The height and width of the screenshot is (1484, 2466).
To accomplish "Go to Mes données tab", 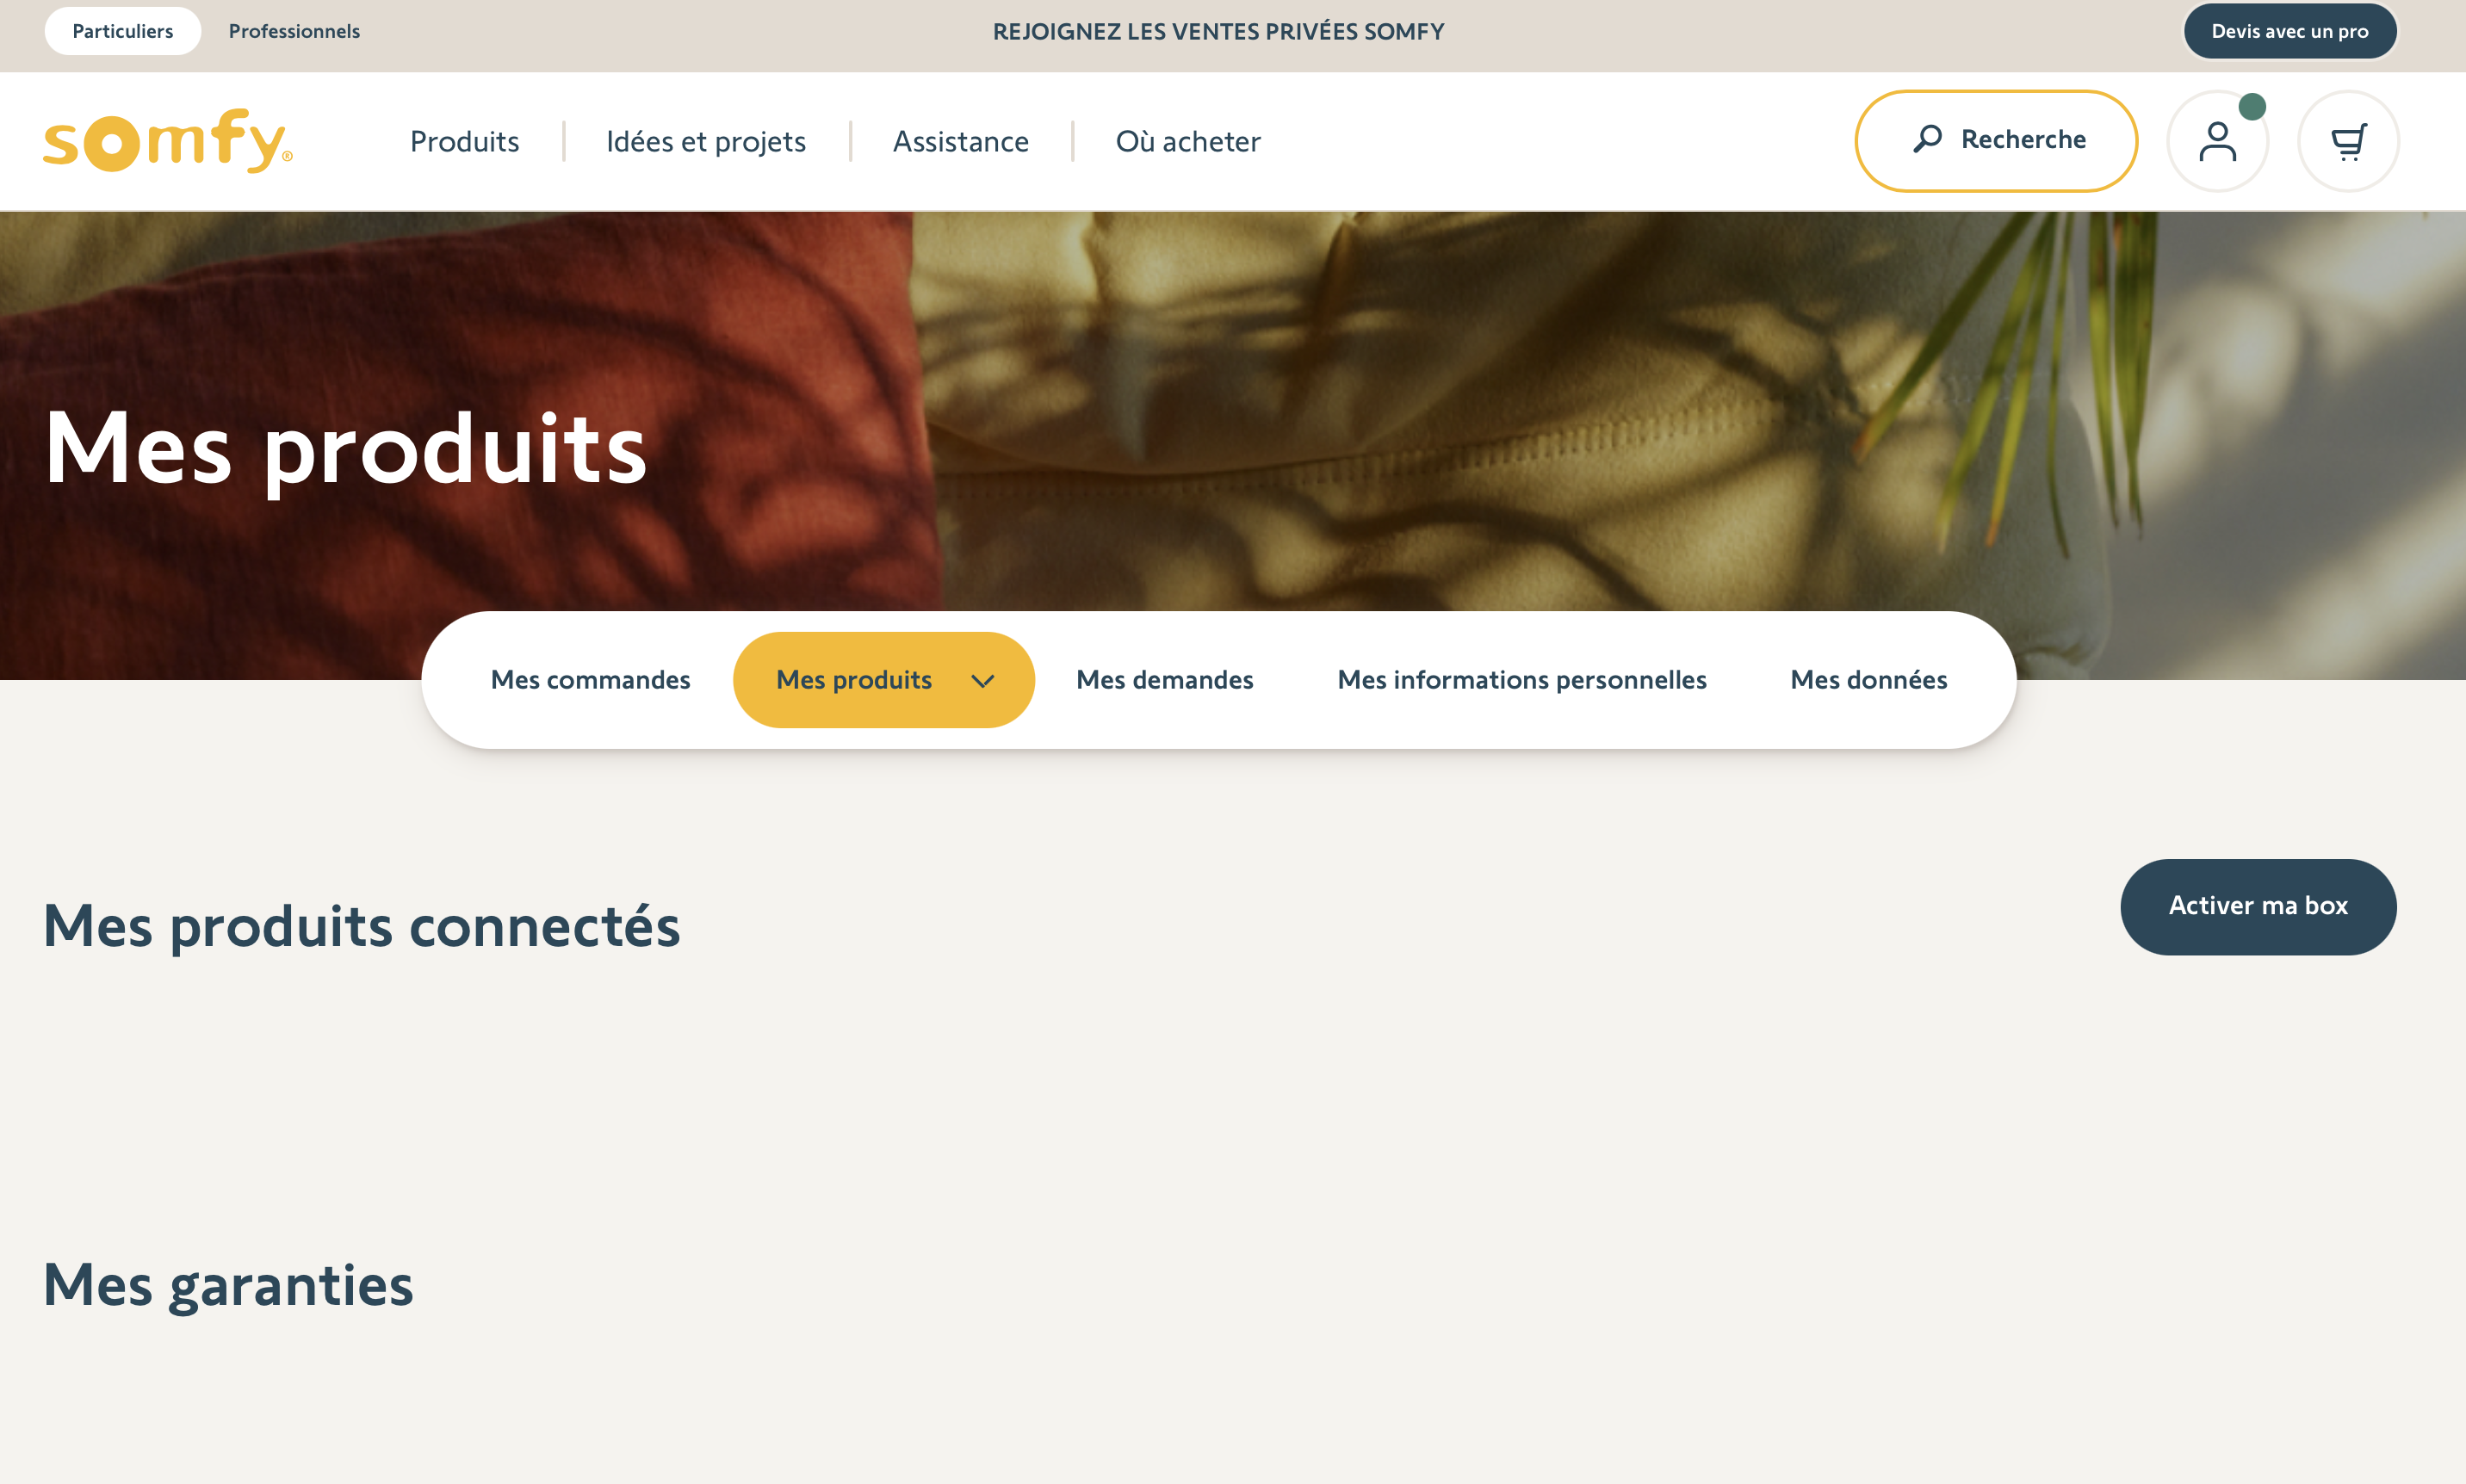I will tap(1868, 680).
